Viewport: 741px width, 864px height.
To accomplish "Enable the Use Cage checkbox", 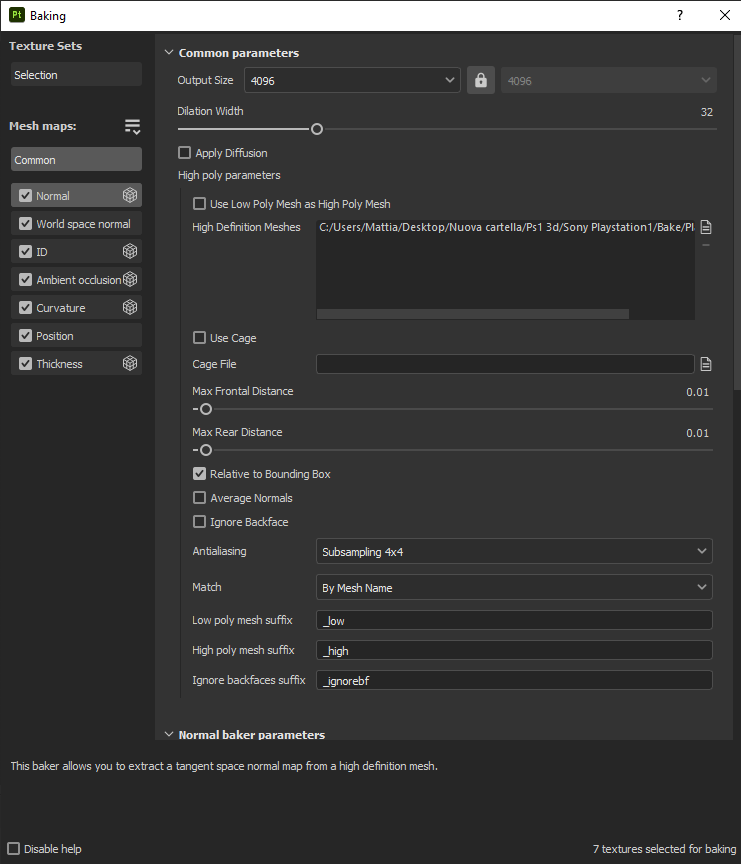I will (200, 338).
